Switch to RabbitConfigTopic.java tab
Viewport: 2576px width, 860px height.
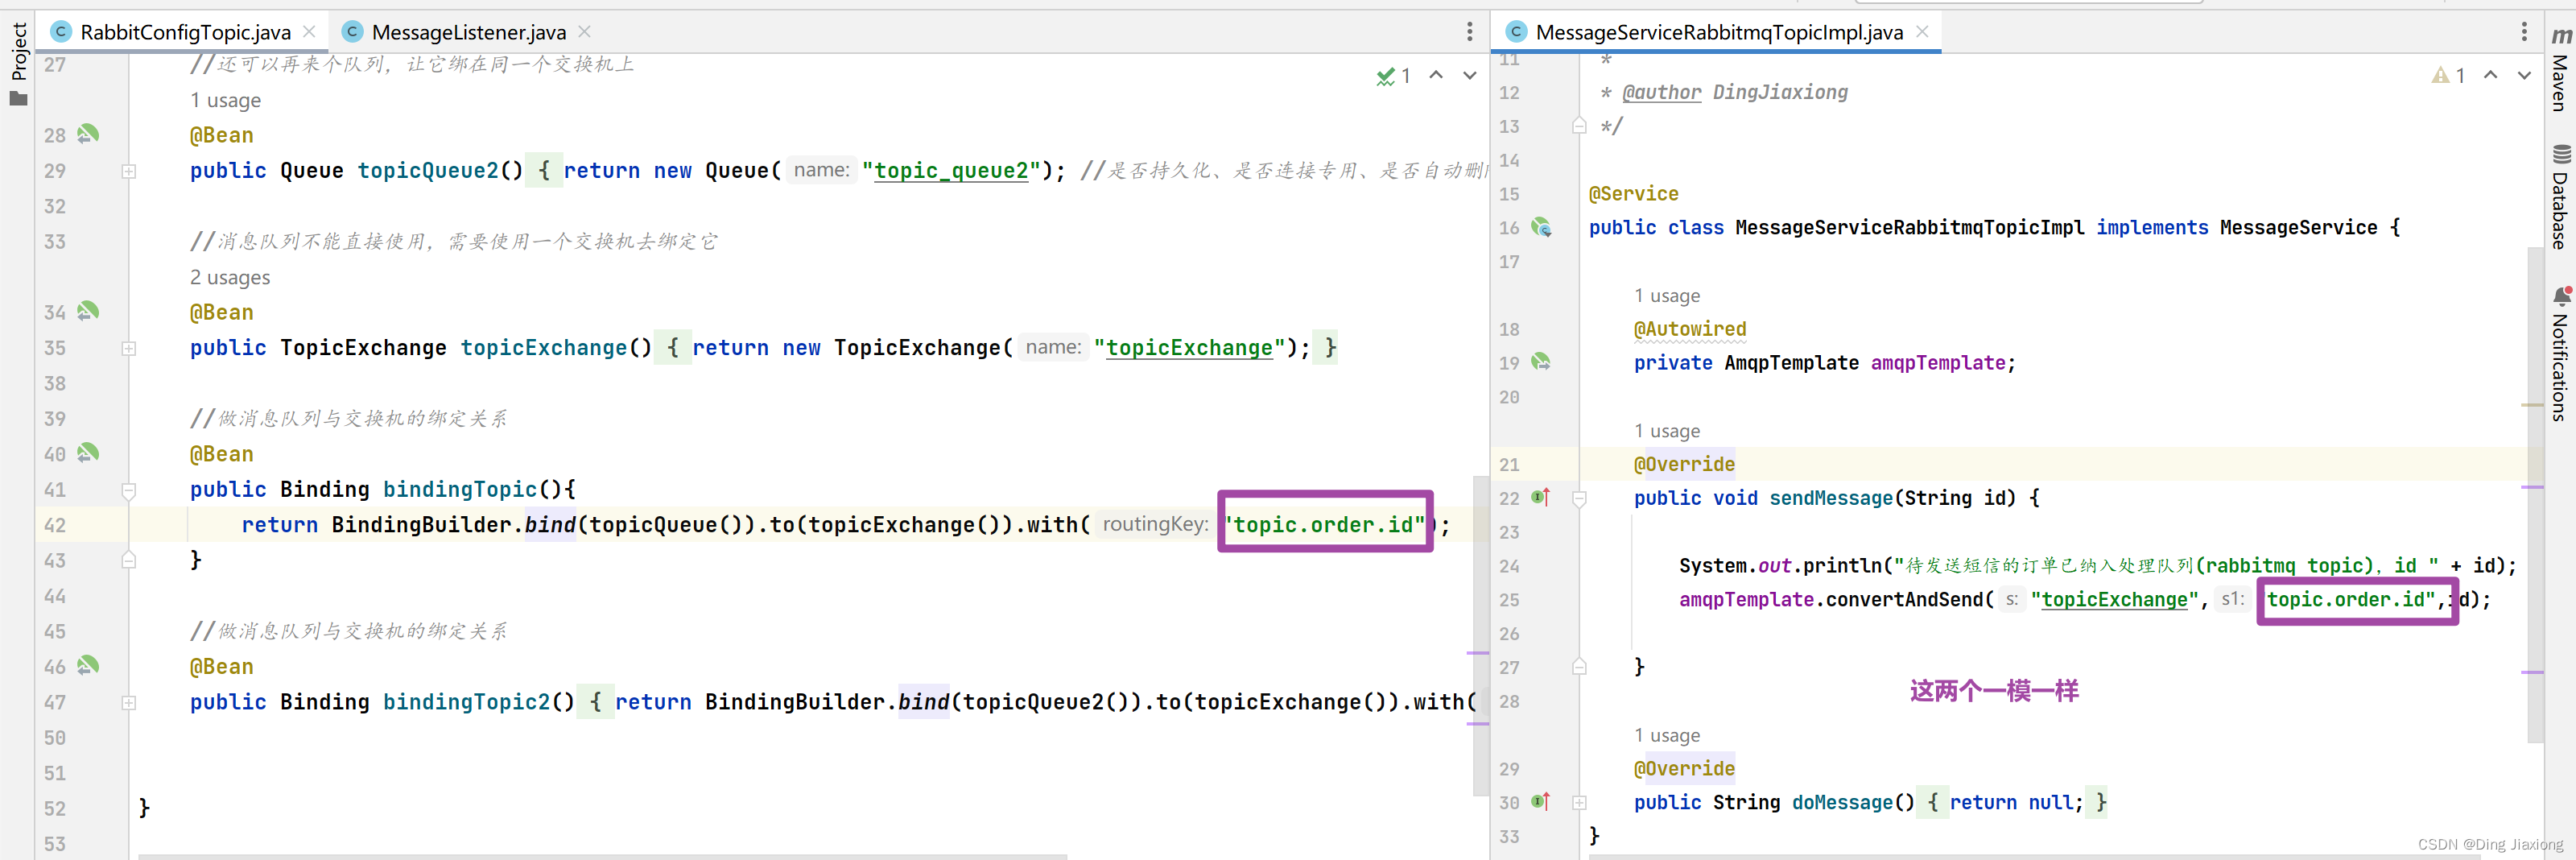point(185,32)
